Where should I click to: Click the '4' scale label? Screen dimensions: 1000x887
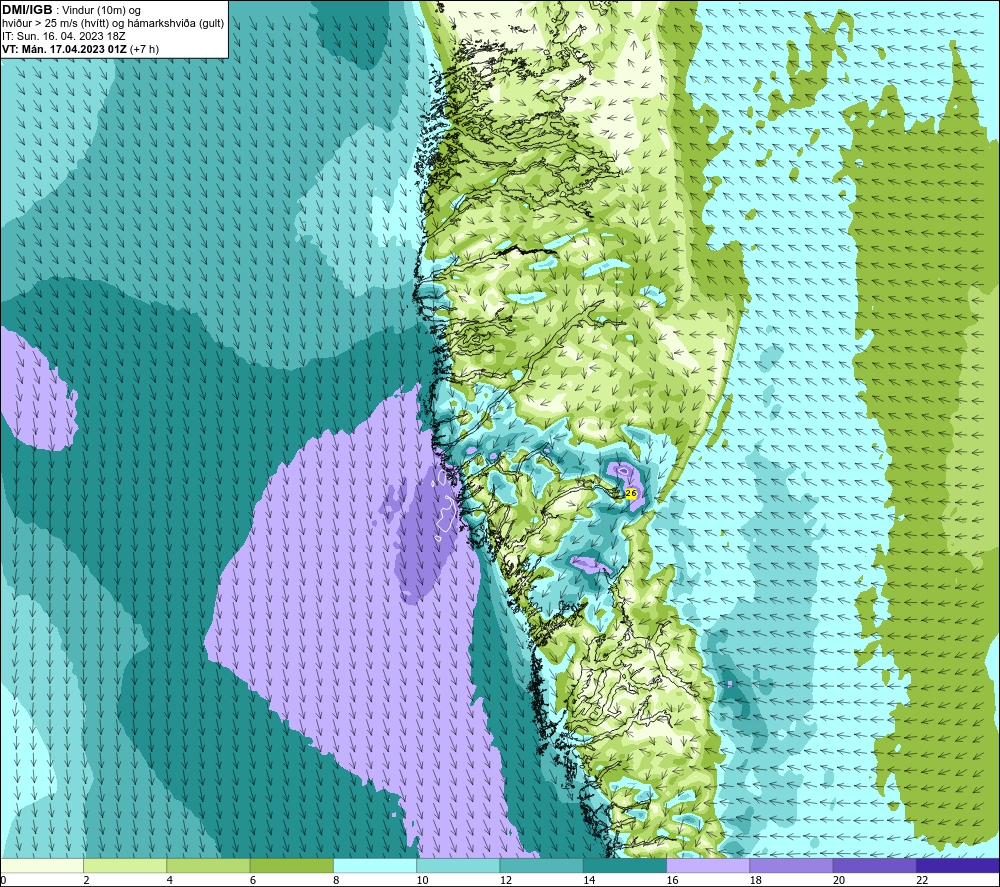[170, 880]
